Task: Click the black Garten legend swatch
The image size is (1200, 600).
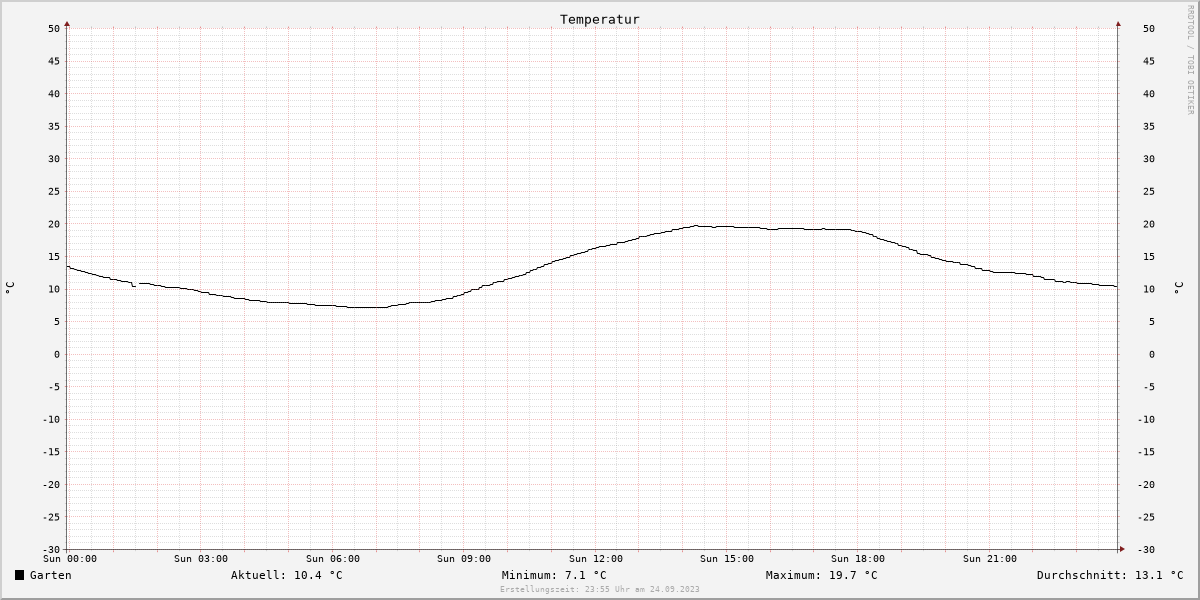Action: click(19, 575)
